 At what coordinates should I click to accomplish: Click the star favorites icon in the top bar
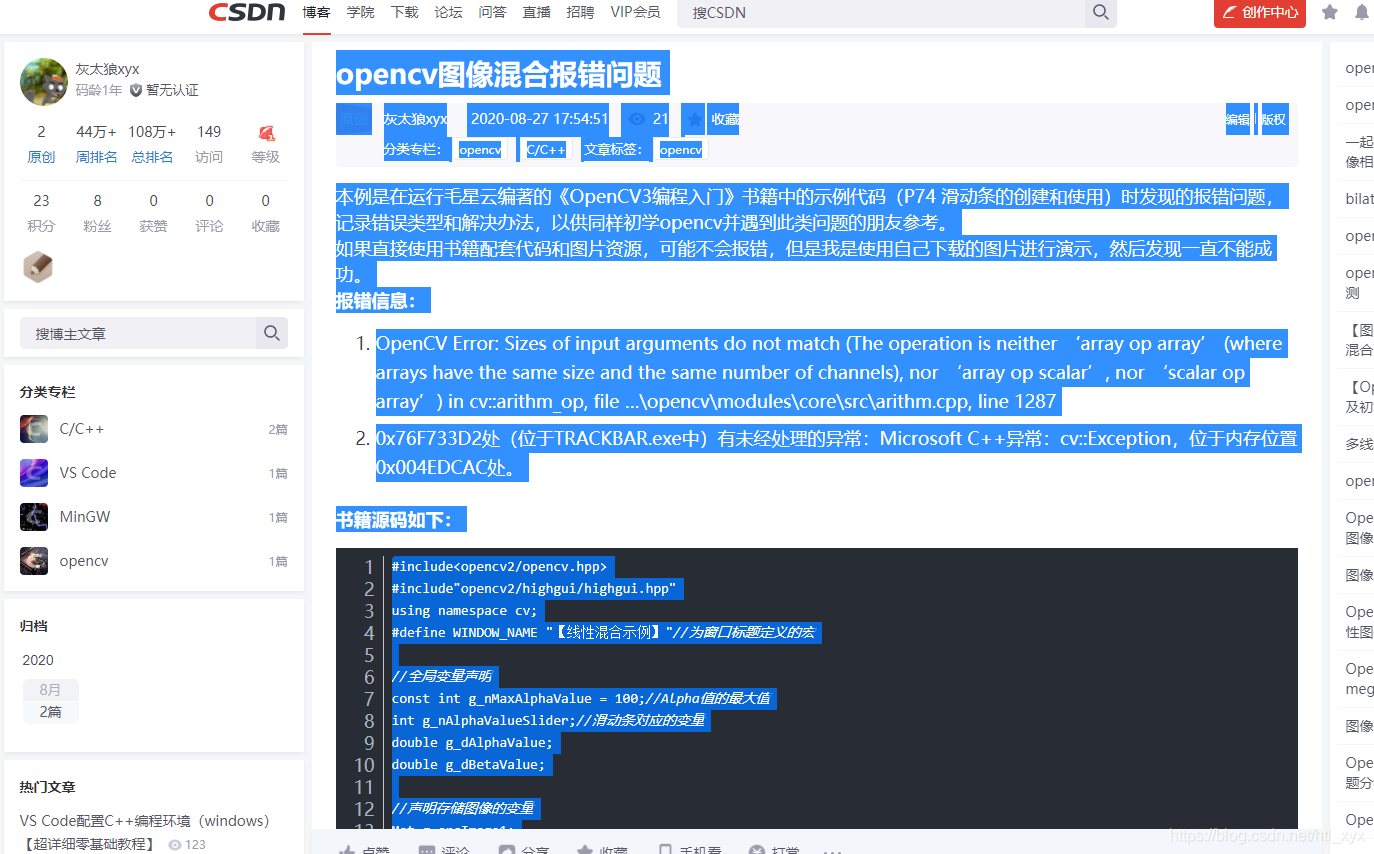pyautogui.click(x=1330, y=13)
